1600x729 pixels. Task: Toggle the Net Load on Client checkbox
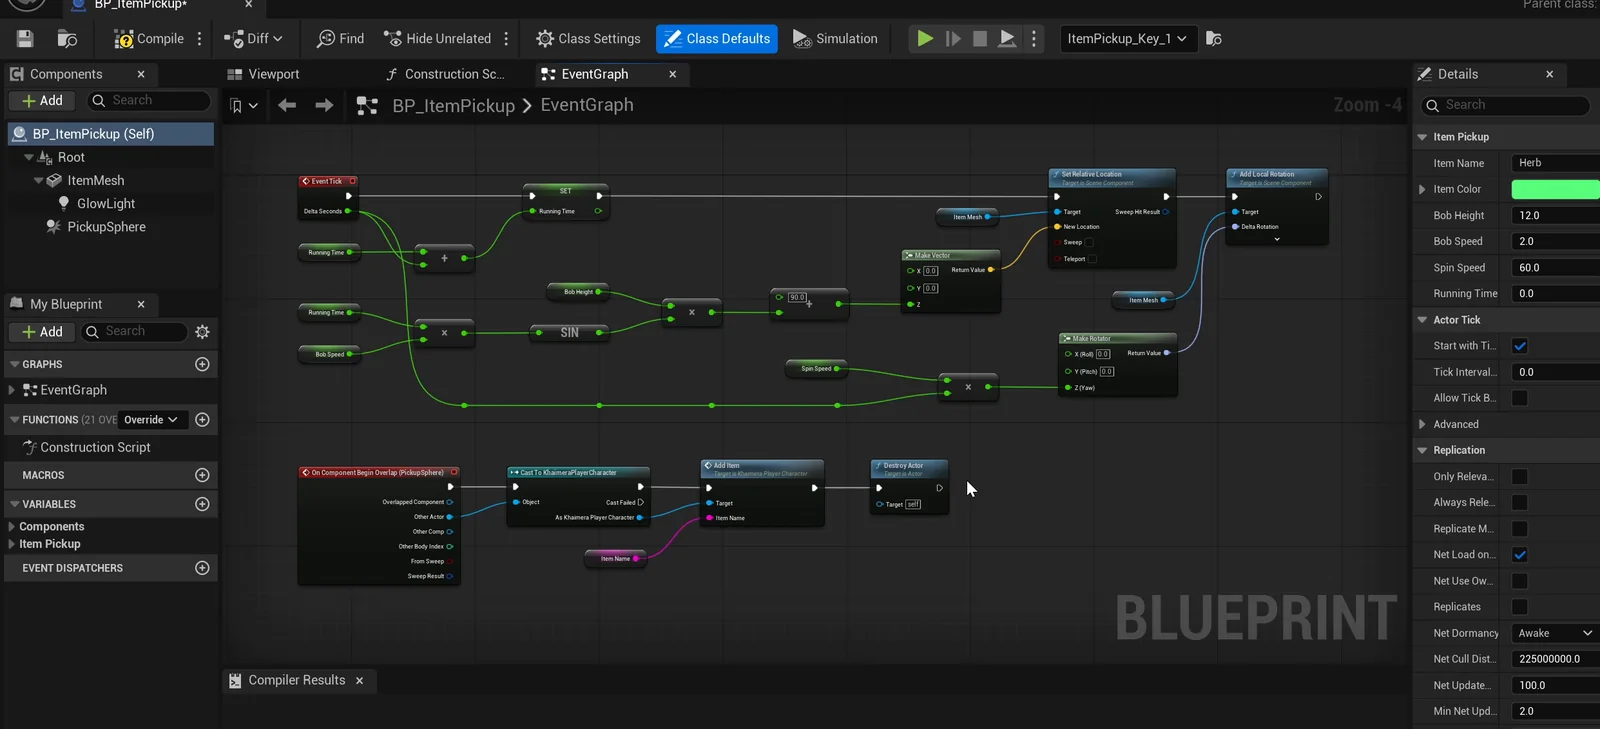click(1519, 555)
